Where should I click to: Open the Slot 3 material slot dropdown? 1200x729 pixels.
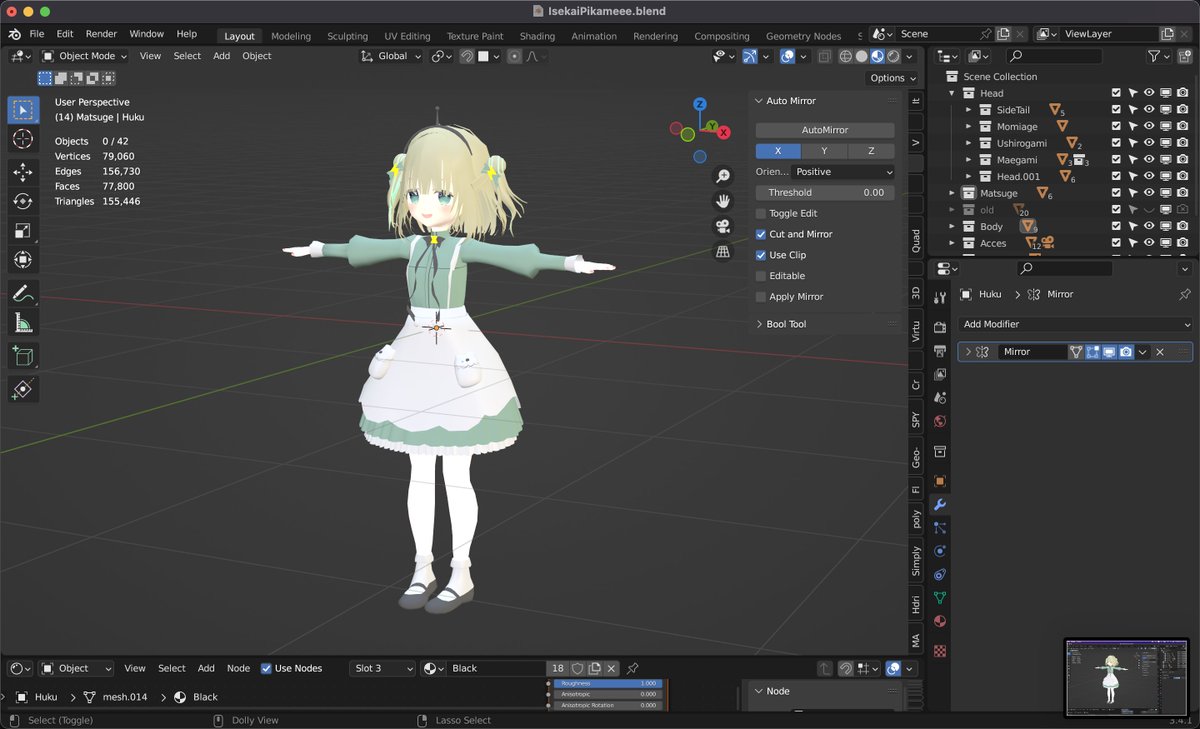click(x=382, y=668)
